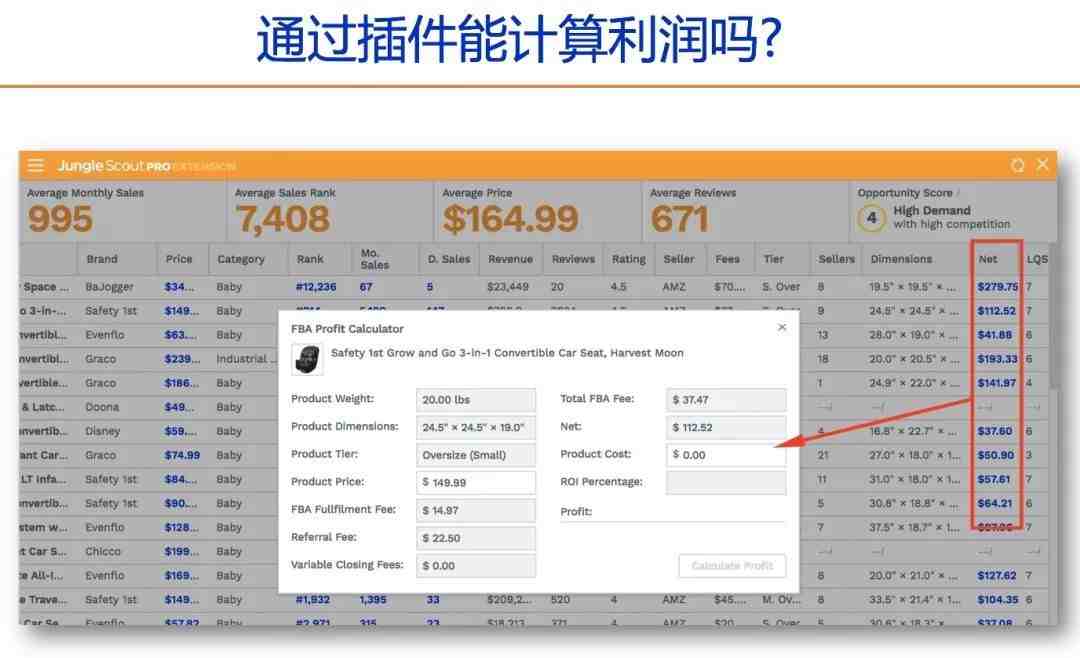Screen dimensions: 1080x658
Task: Click the Net value field in calculator
Action: click(726, 427)
